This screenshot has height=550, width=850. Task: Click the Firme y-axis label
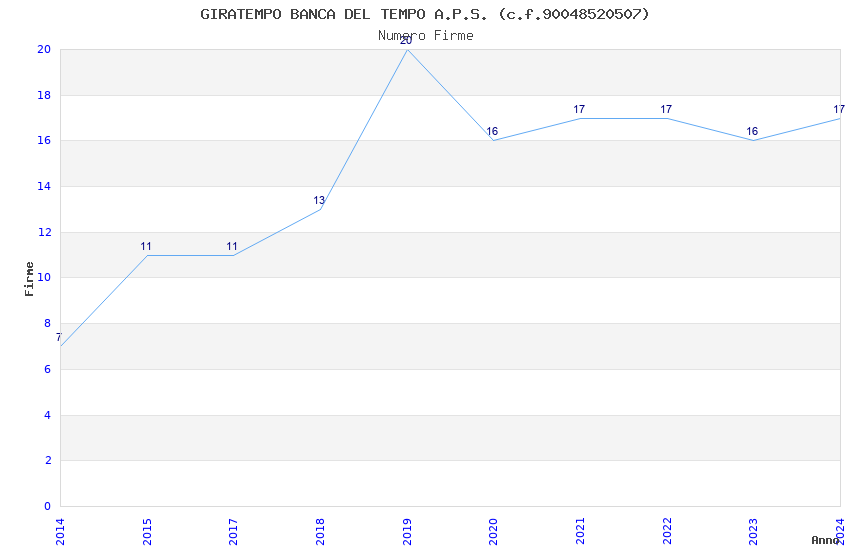point(29,279)
